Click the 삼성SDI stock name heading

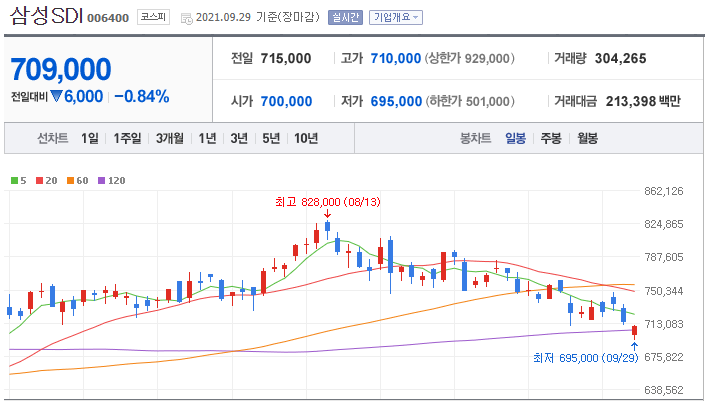(x=46, y=17)
